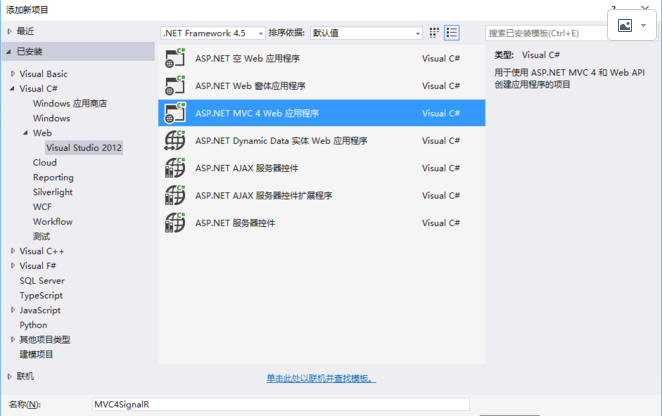This screenshot has height=416, width=662.
Task: Choose ASP.NET 空 Web 应用程序 template name
Action: coord(247,58)
